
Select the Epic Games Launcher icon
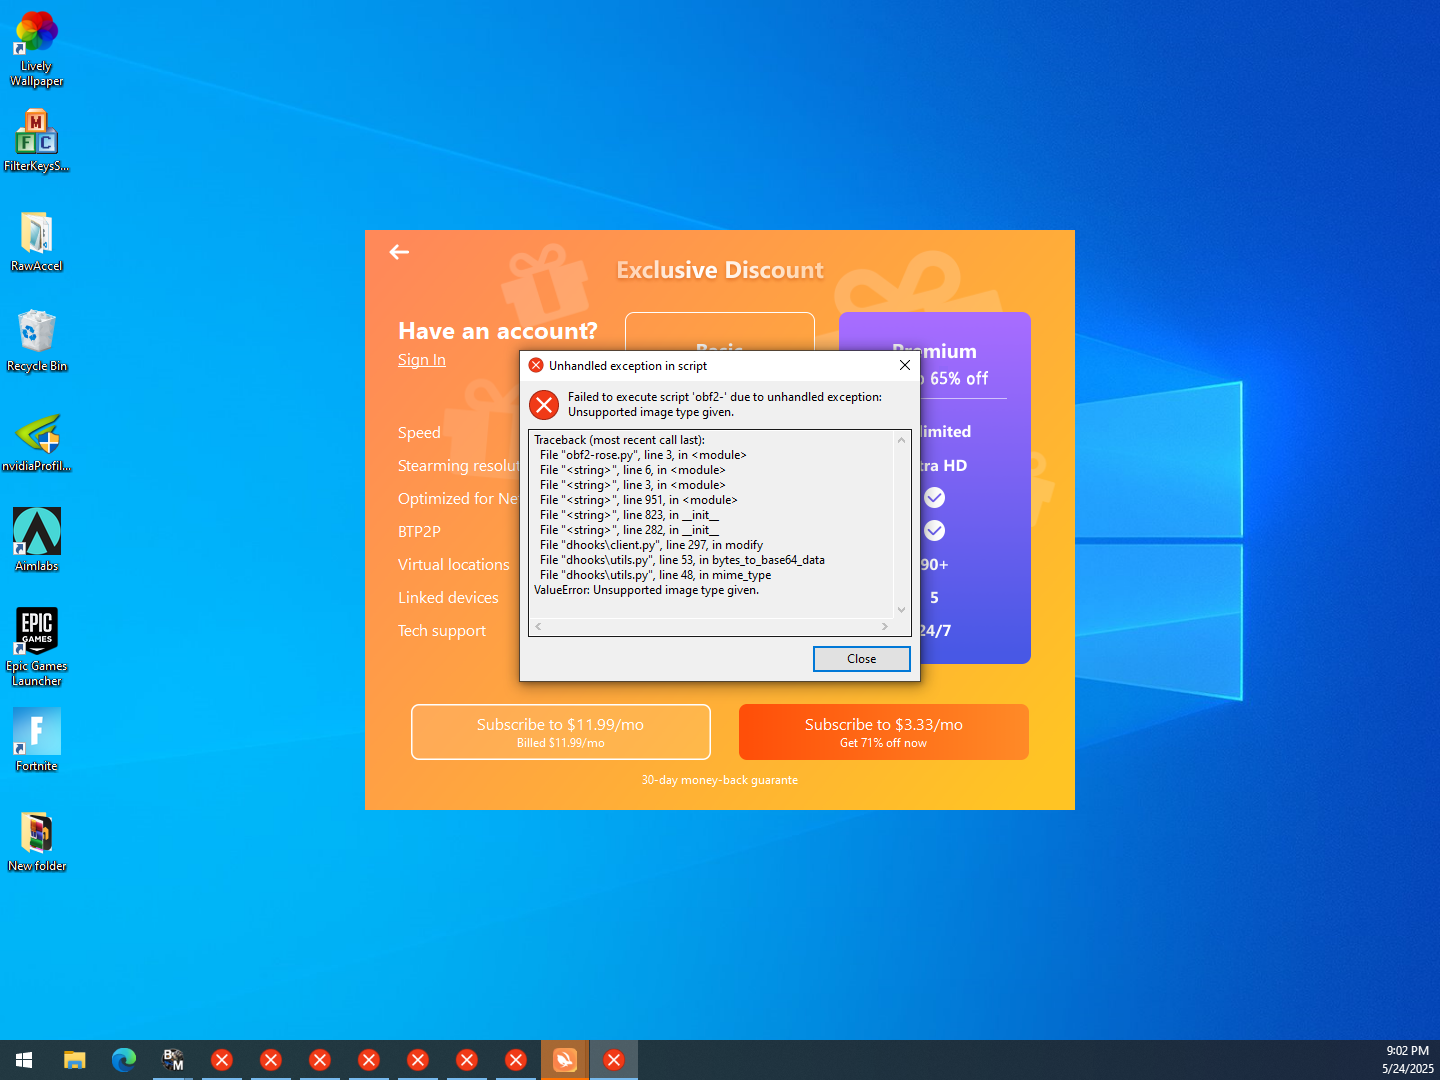pos(37,647)
